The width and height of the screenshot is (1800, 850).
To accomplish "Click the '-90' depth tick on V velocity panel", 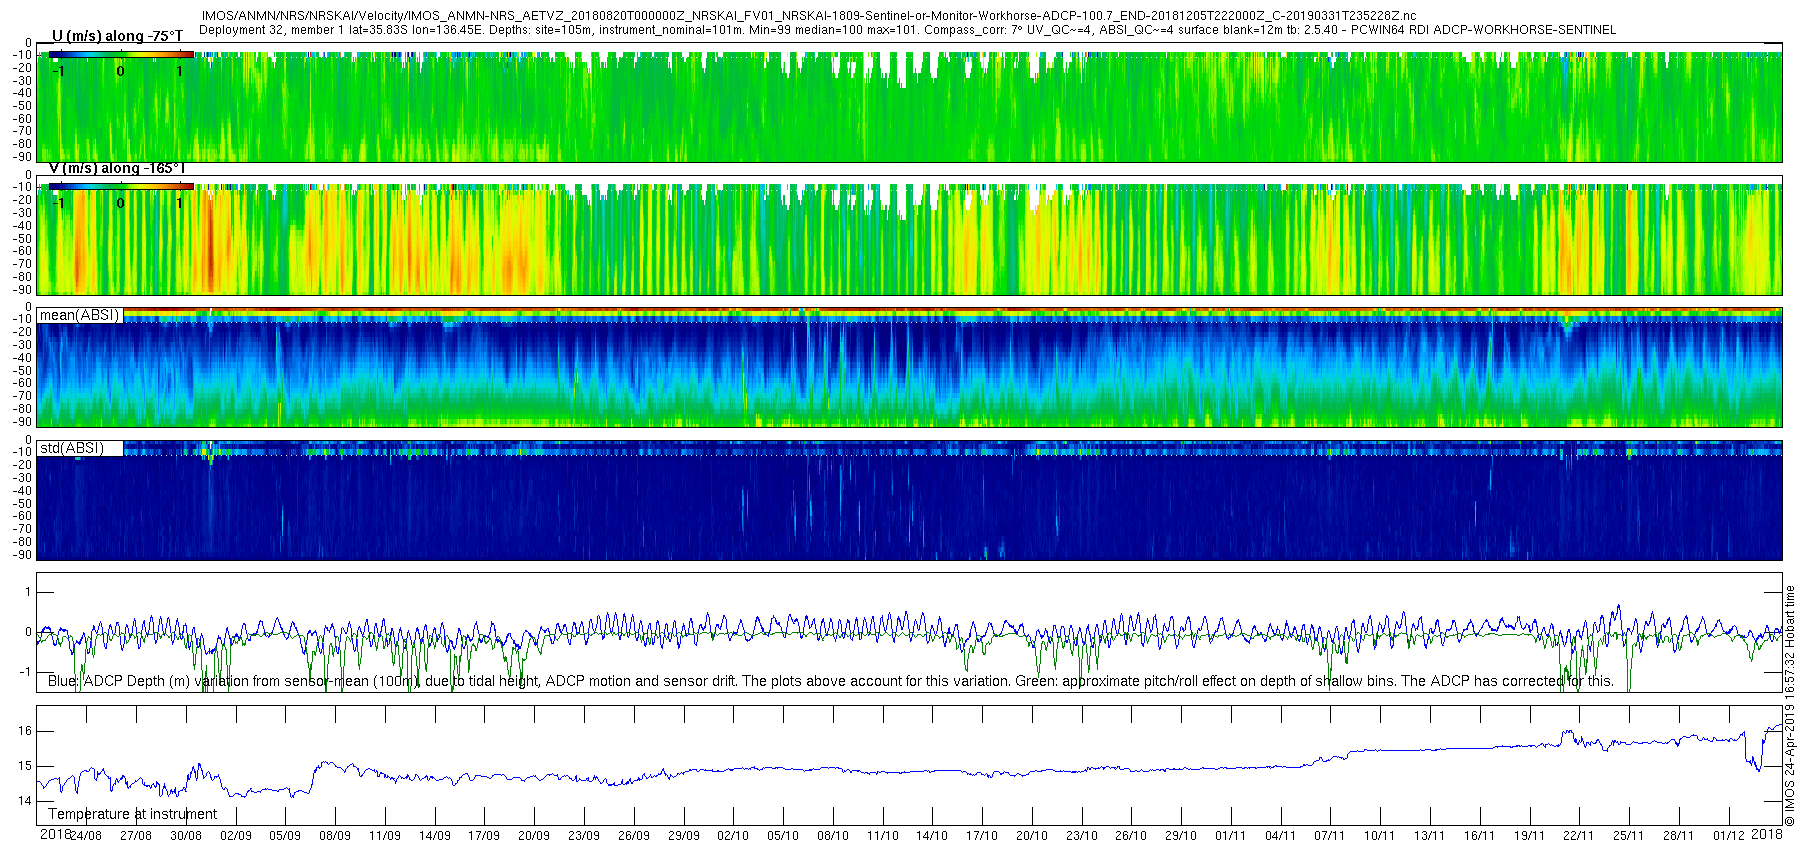I will [x=22, y=290].
